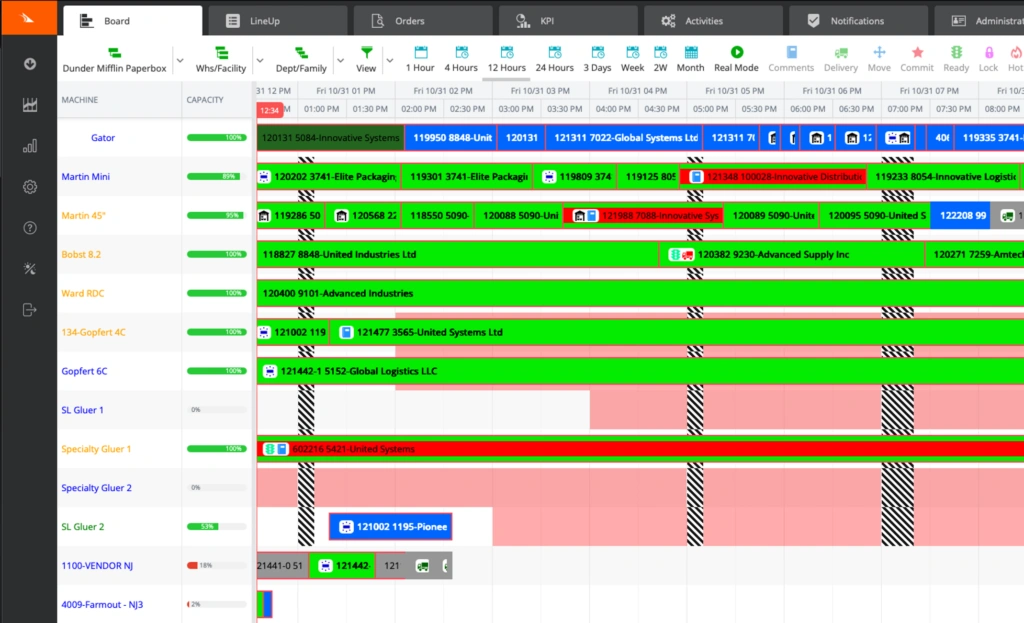Select red job 121348 on Martin Mini

click(x=773, y=176)
